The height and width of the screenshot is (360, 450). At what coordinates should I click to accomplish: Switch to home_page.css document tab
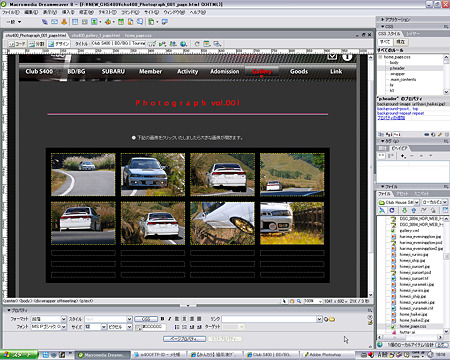[138, 35]
